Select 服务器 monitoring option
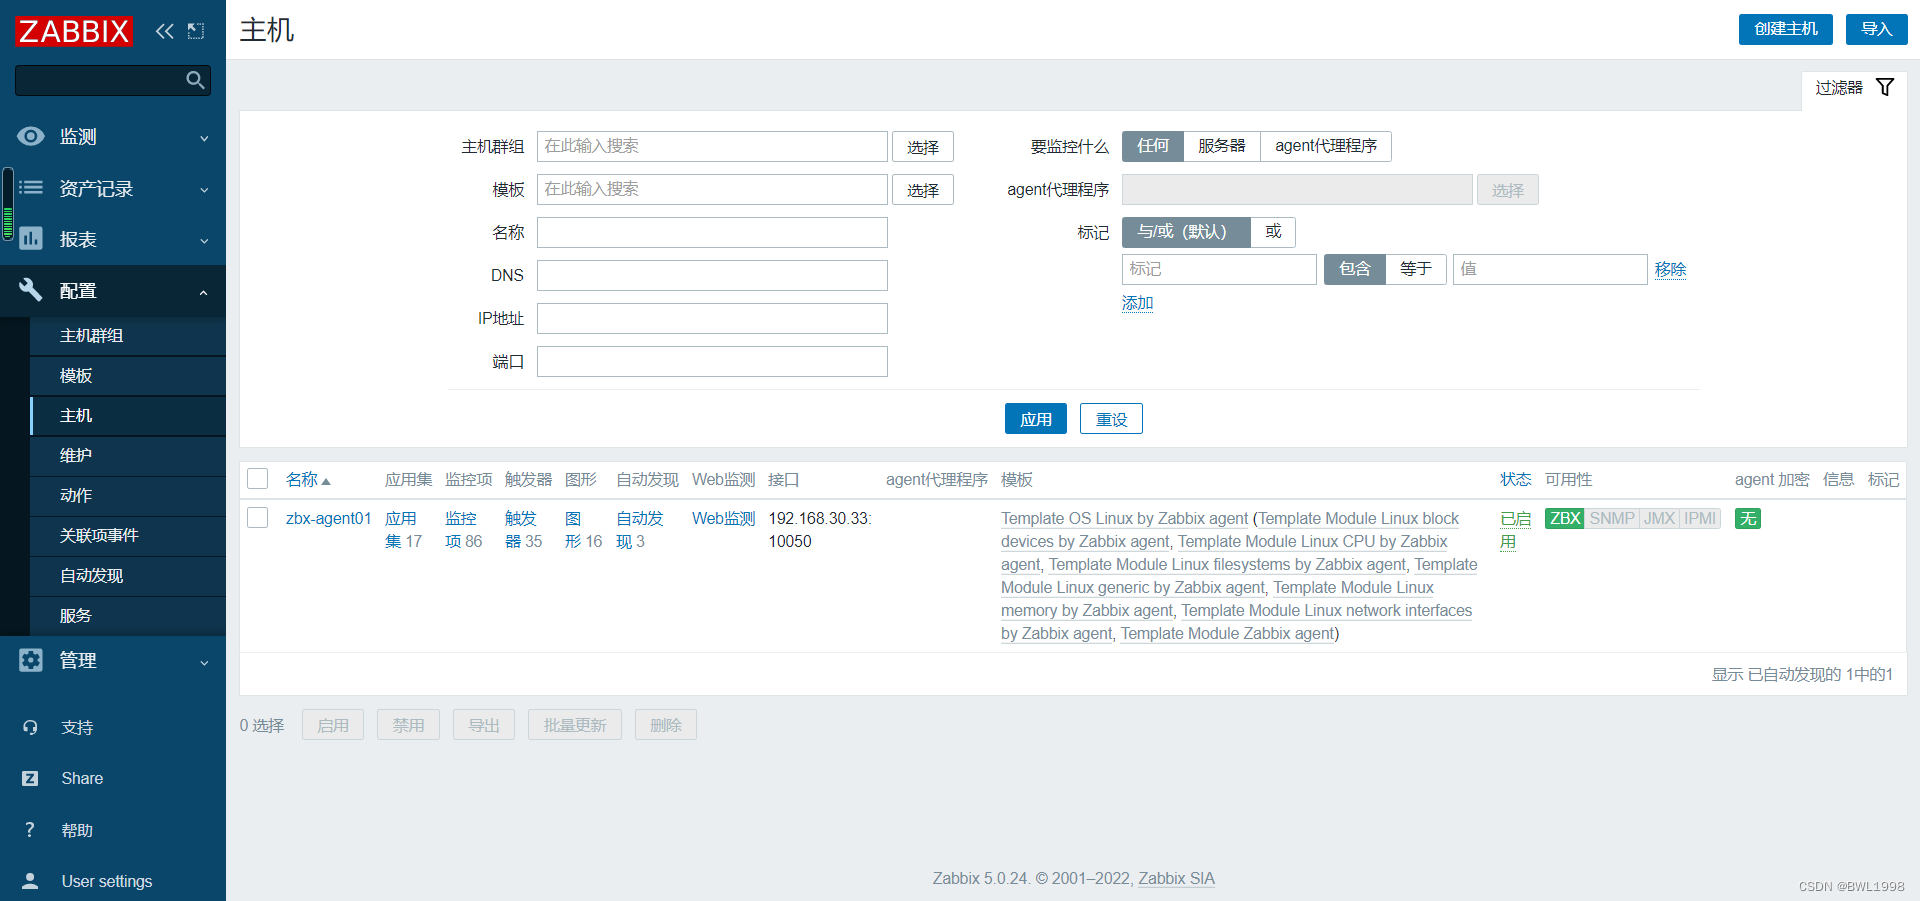 click(1222, 146)
